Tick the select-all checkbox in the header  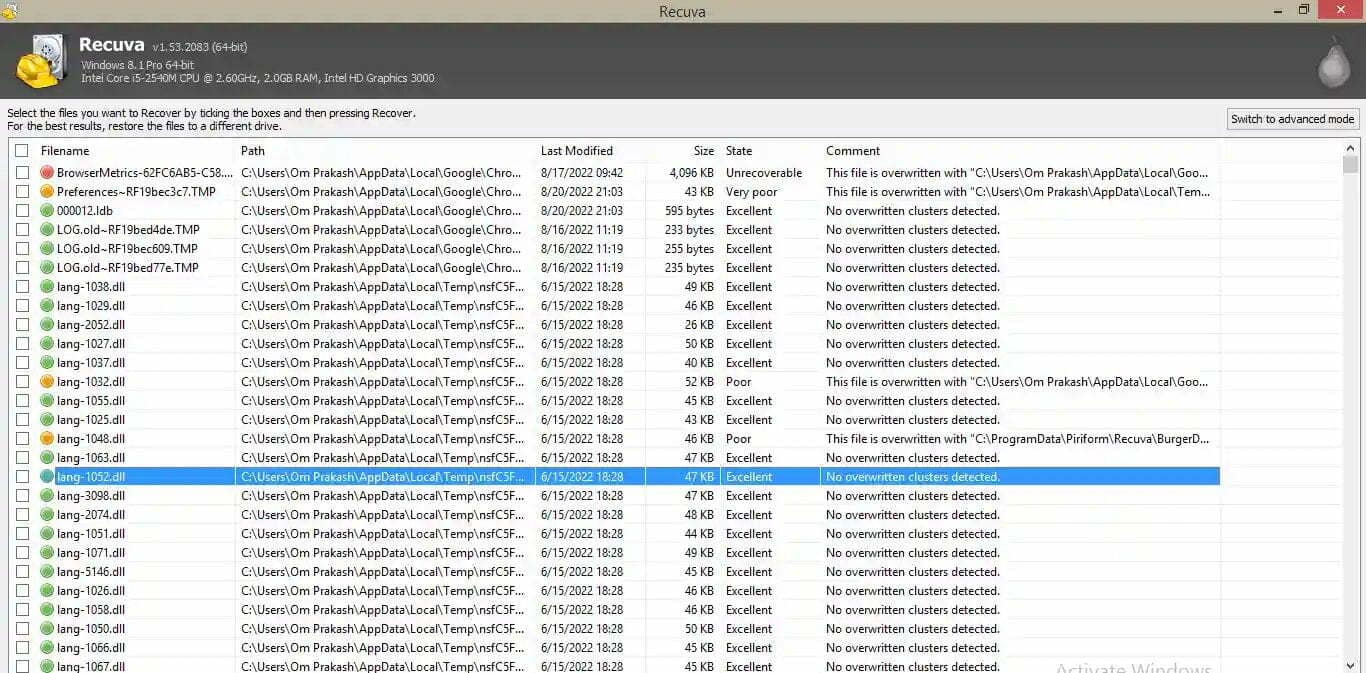coord(22,151)
